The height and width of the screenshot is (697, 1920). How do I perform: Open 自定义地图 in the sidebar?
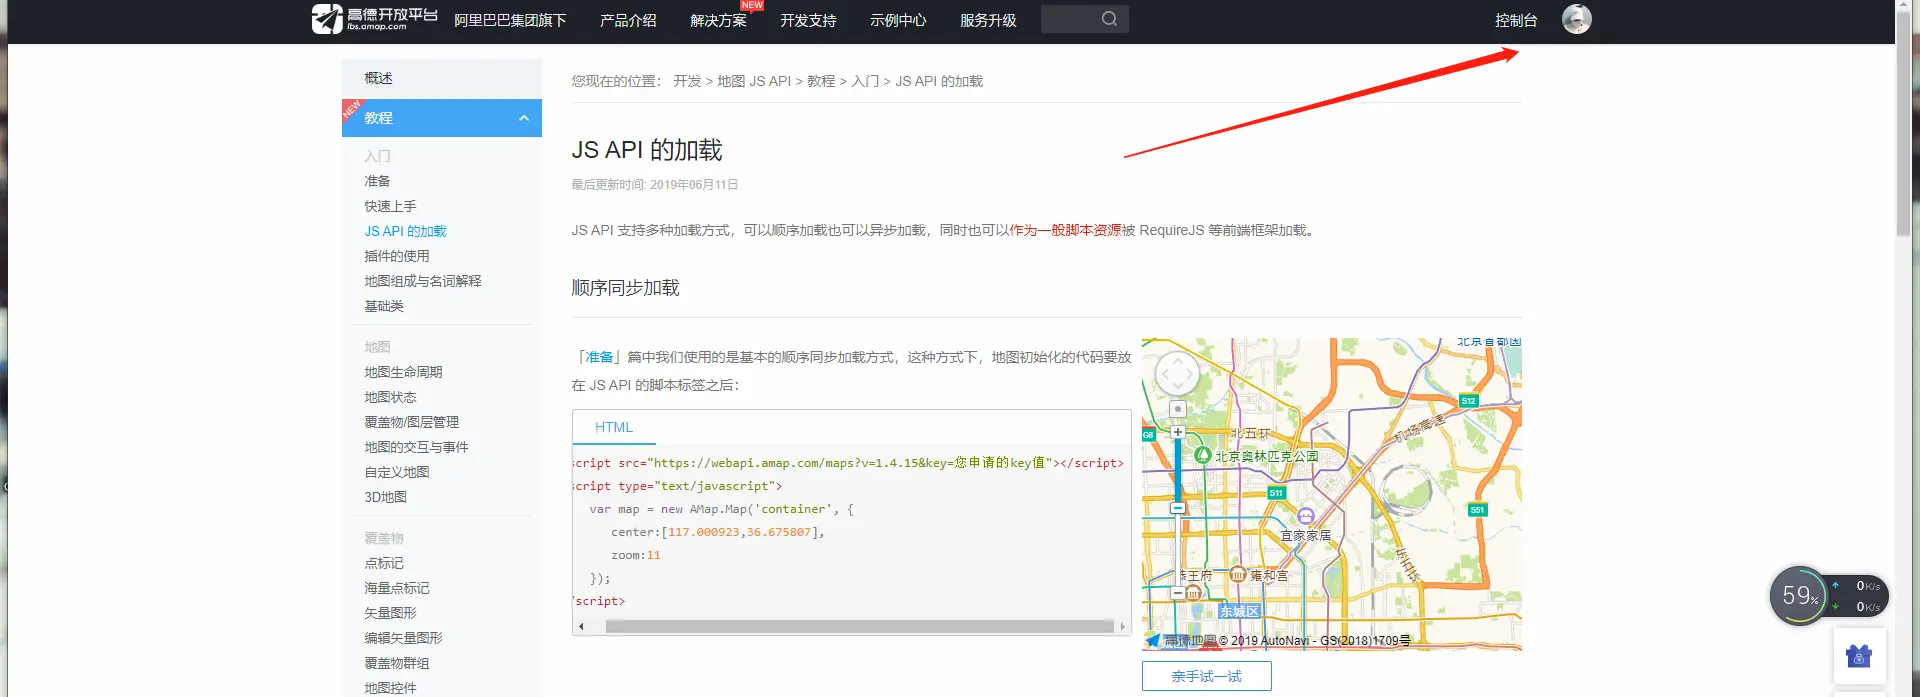397,472
